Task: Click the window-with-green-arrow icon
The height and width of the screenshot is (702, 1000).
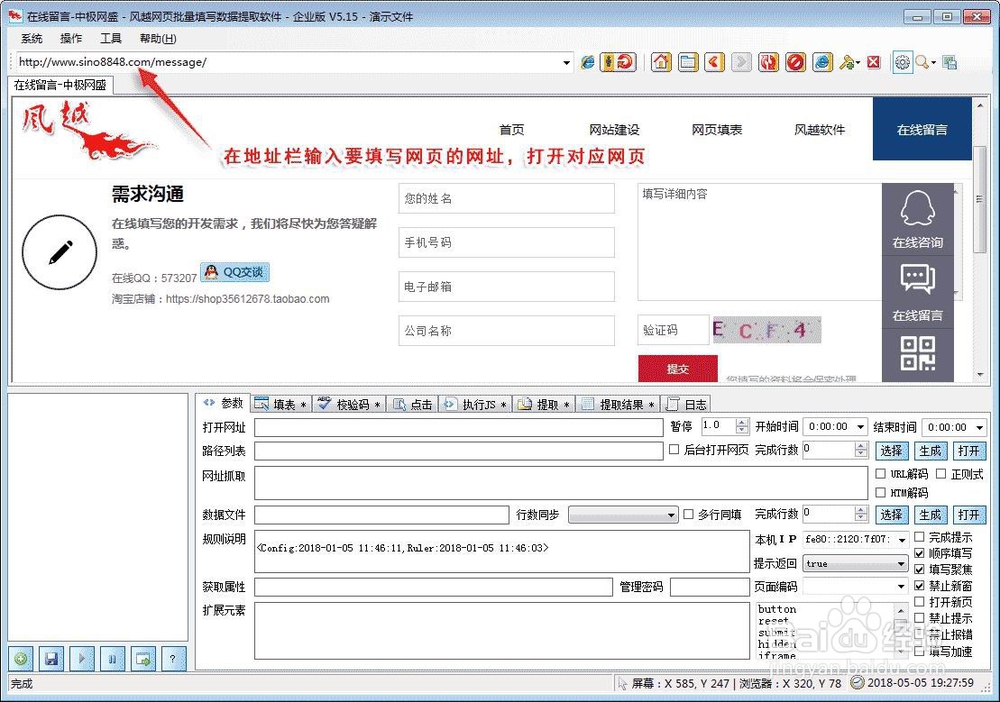Action: (x=143, y=659)
